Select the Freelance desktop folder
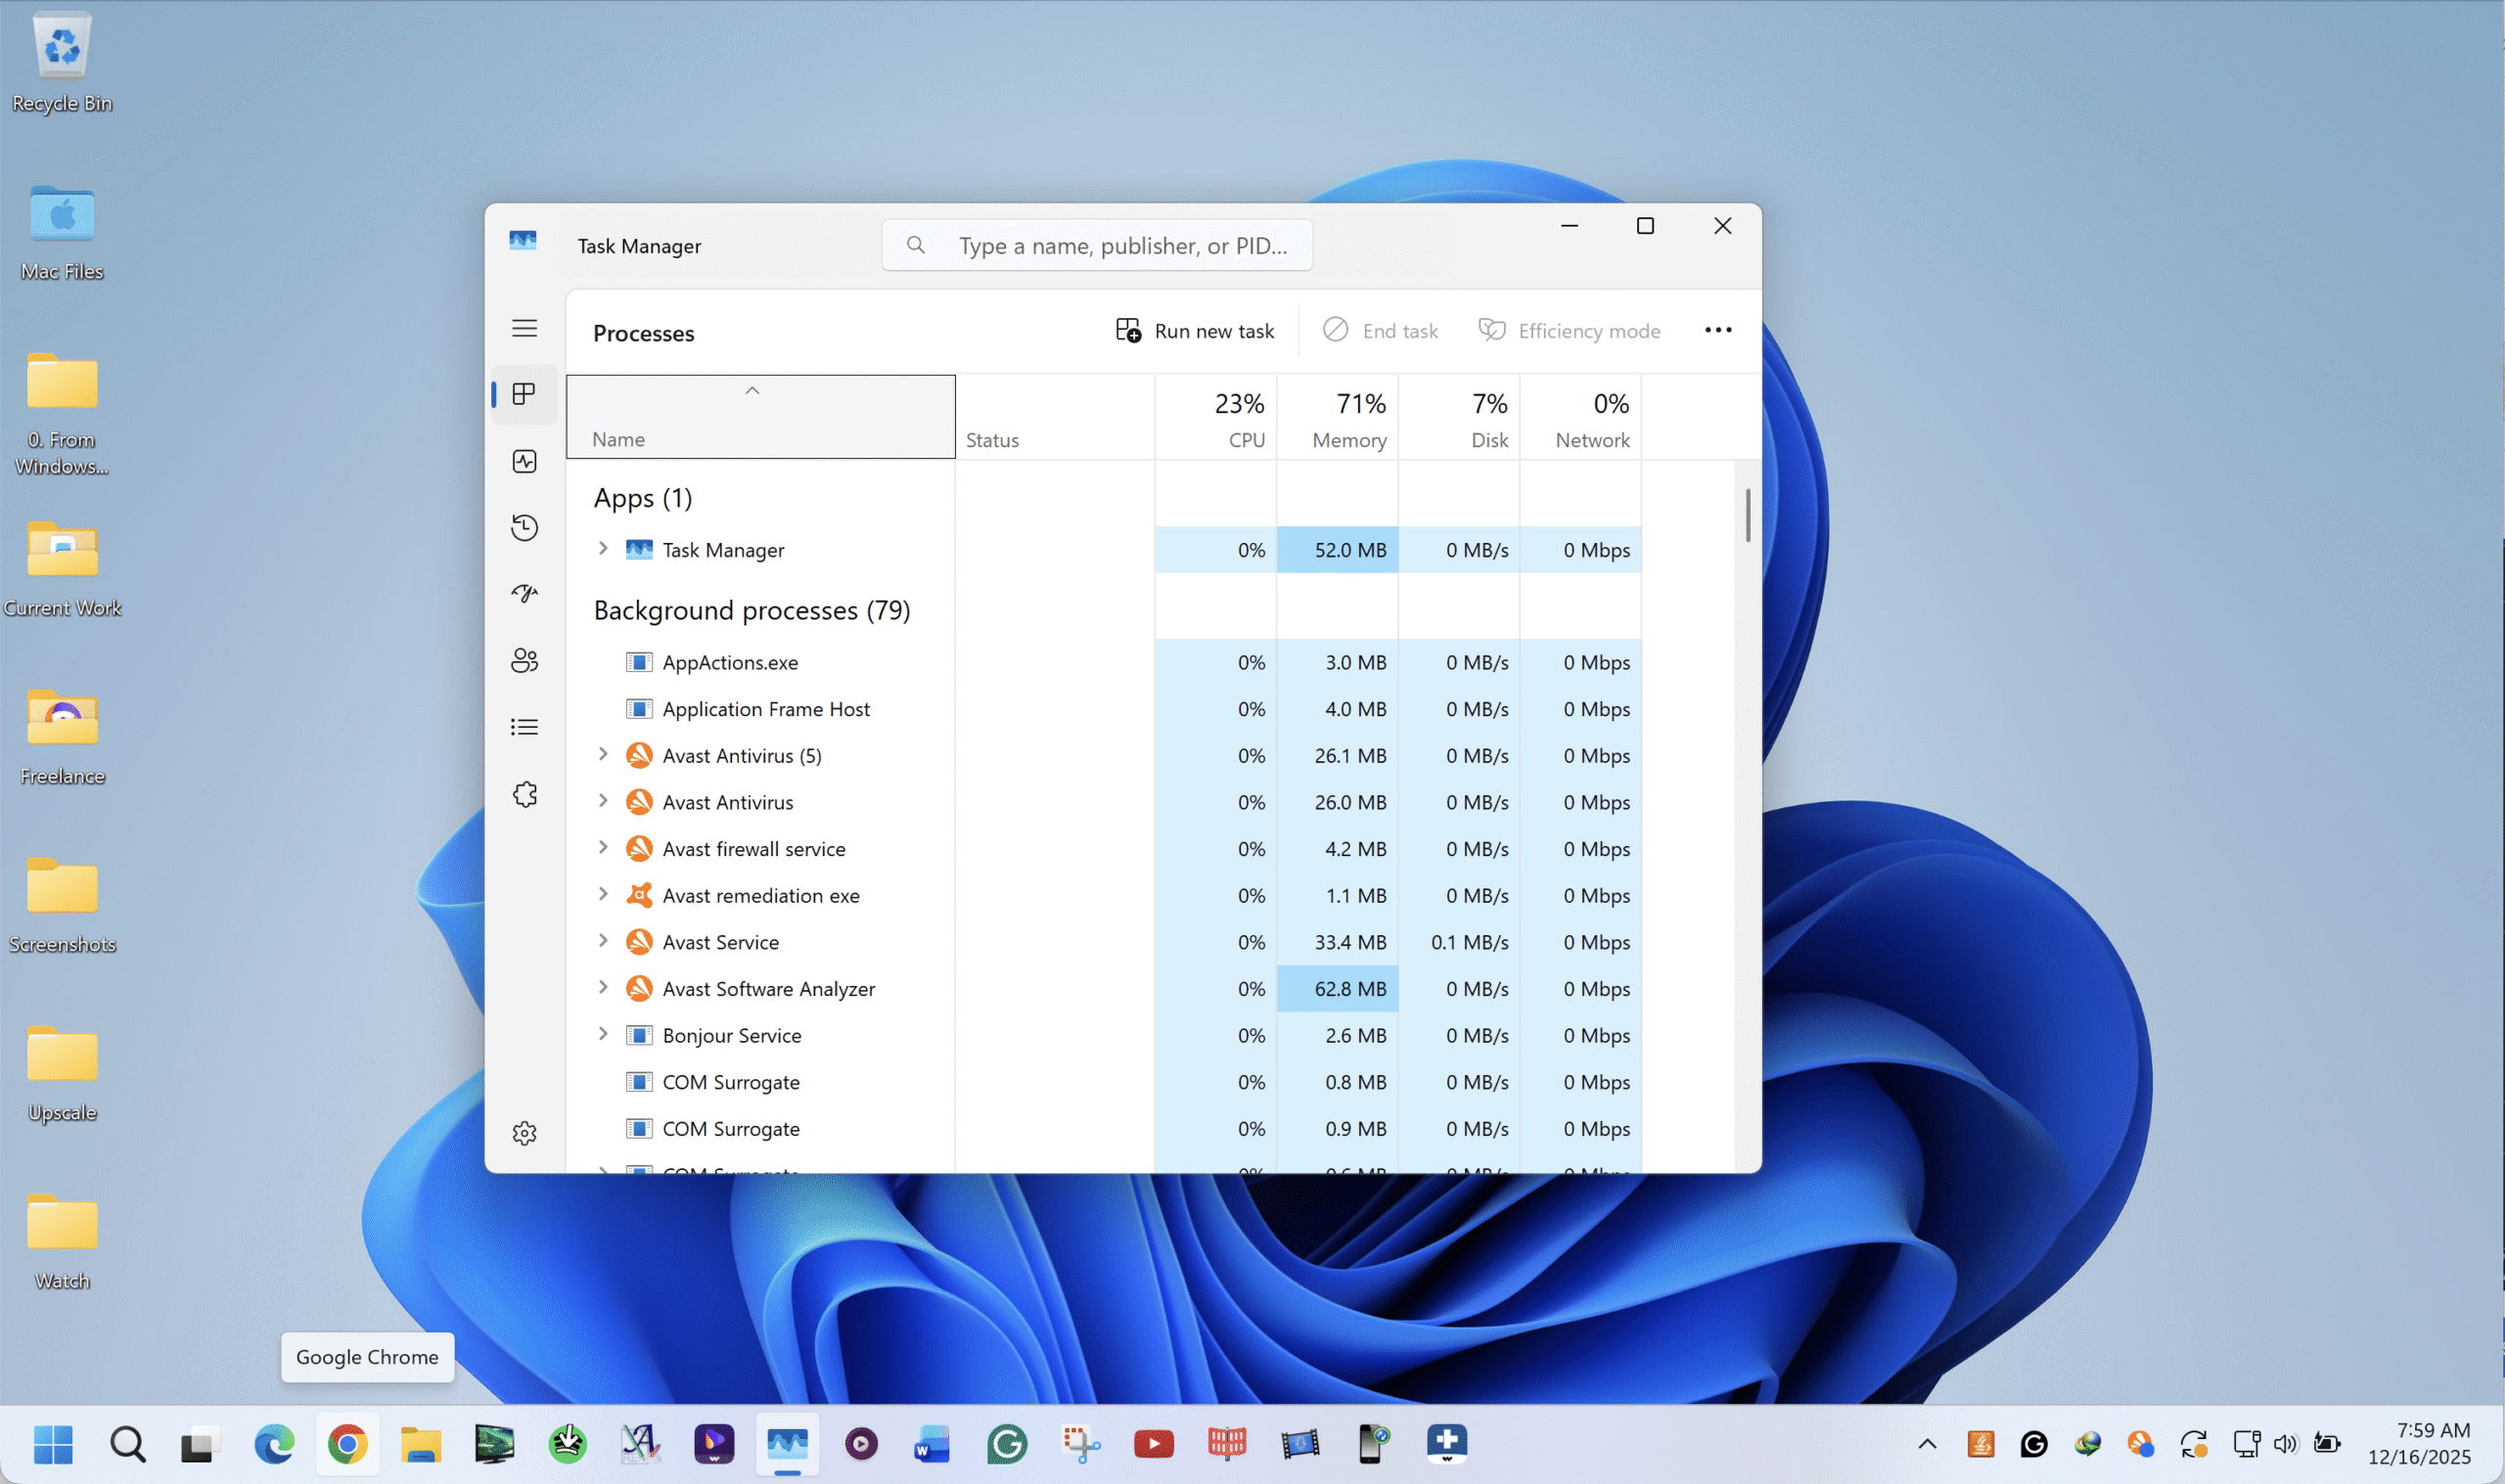Viewport: 2505px width, 1484px height. 62,737
